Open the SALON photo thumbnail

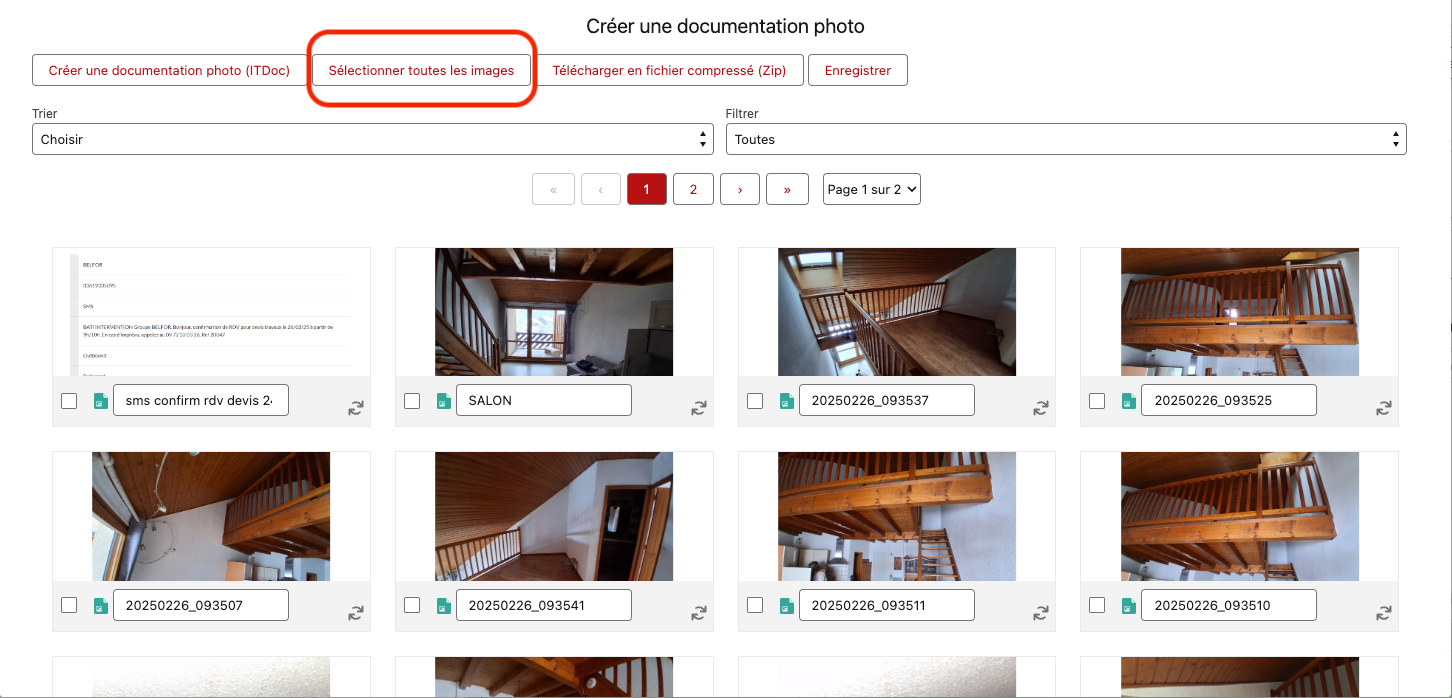pyautogui.click(x=554, y=312)
